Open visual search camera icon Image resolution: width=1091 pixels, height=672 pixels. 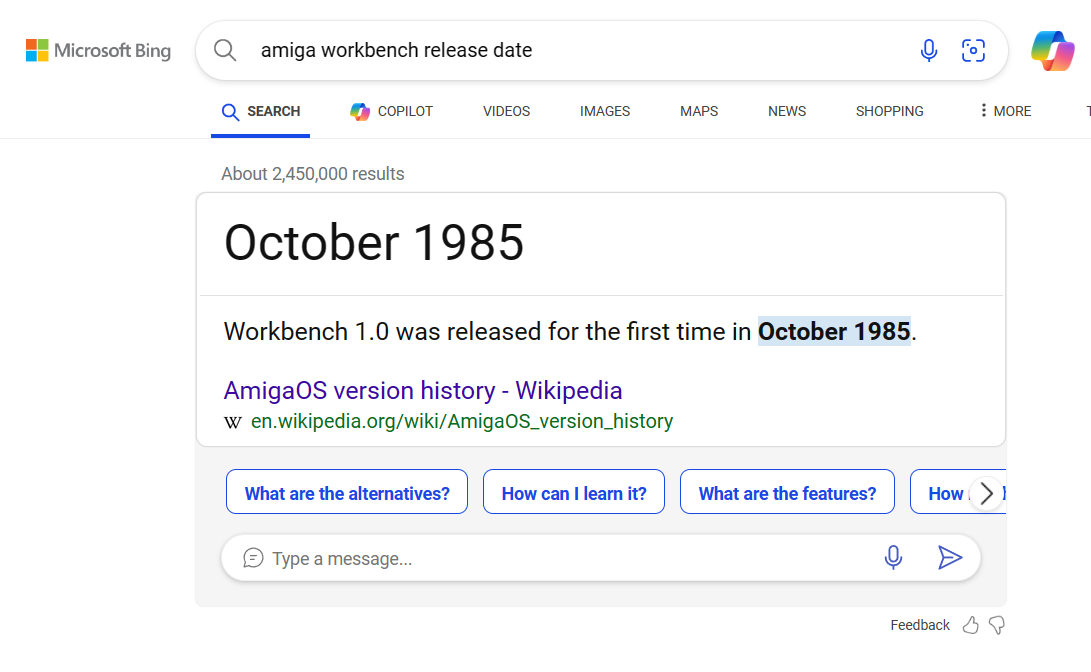click(973, 50)
